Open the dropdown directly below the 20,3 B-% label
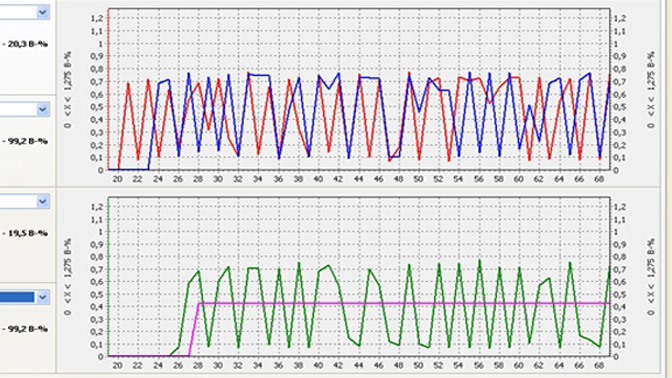Viewport: 672px width, 378px height. (x=42, y=110)
